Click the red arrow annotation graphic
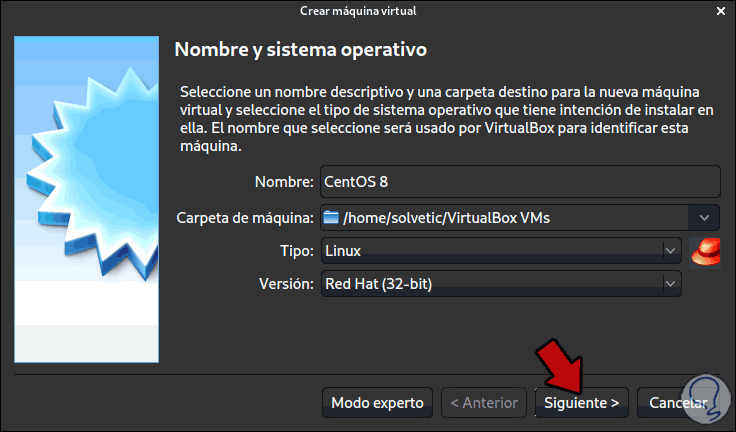736x432 pixels. tap(560, 365)
